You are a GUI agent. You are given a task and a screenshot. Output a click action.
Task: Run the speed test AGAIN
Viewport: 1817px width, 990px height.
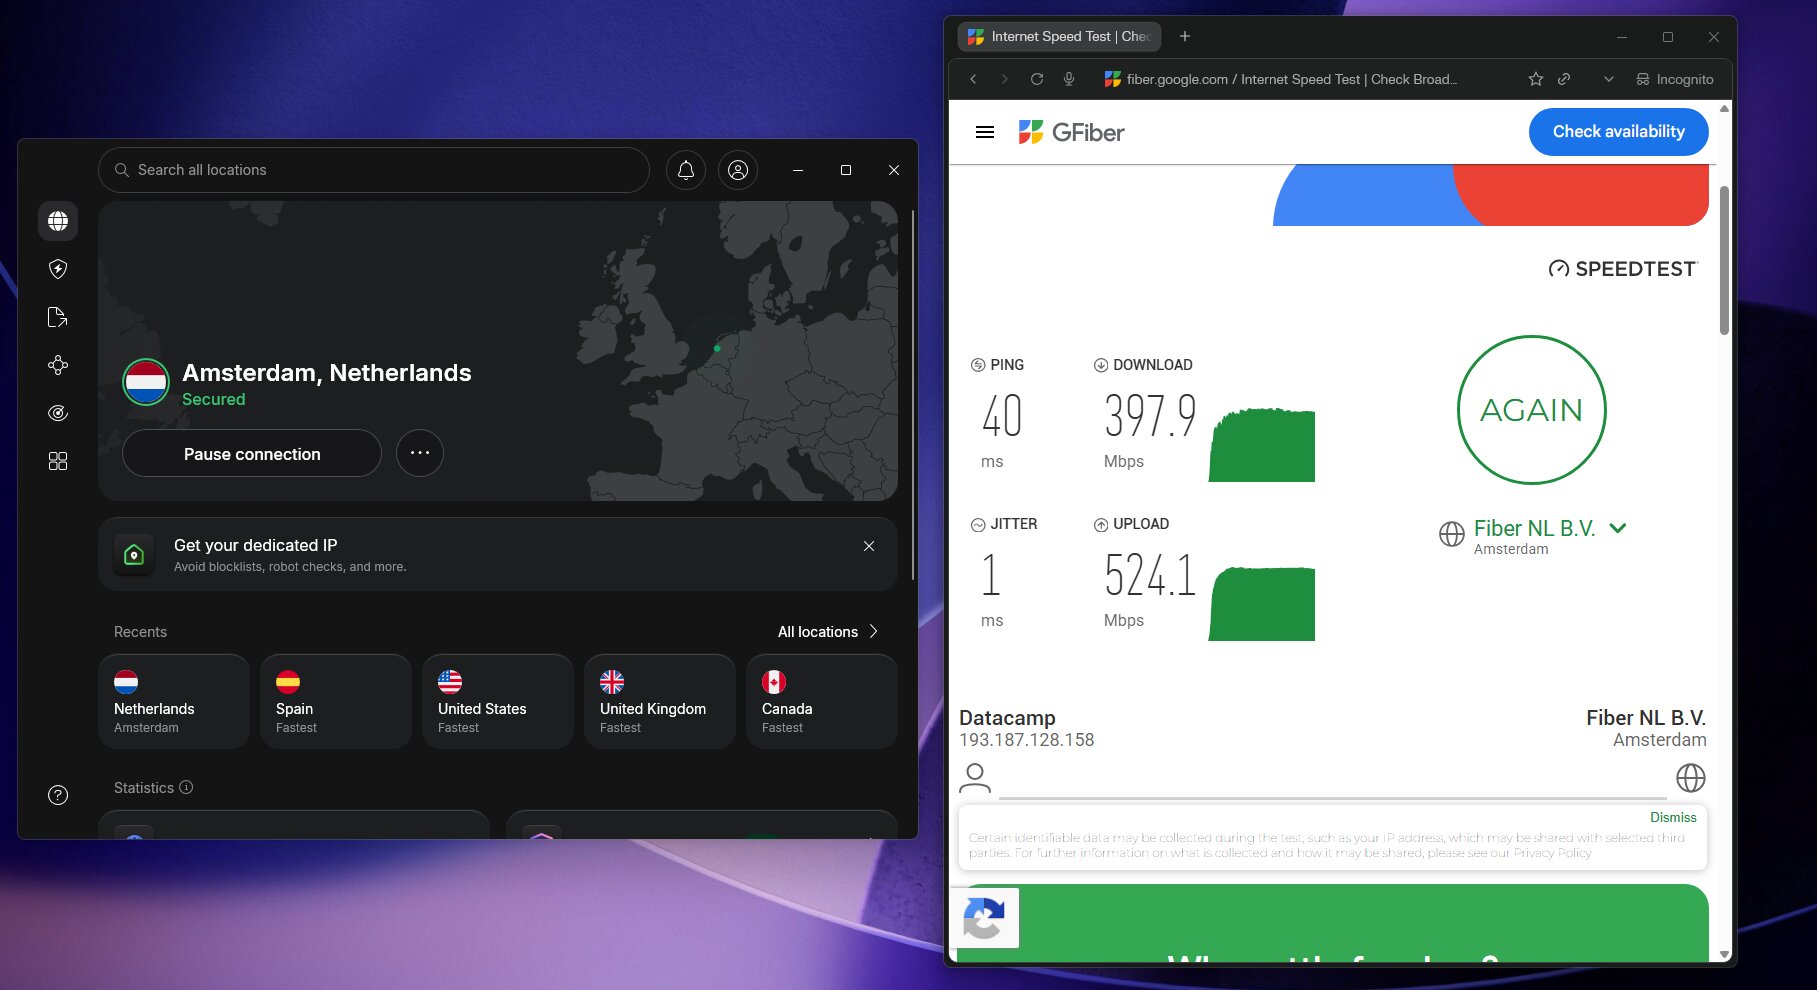pyautogui.click(x=1531, y=410)
